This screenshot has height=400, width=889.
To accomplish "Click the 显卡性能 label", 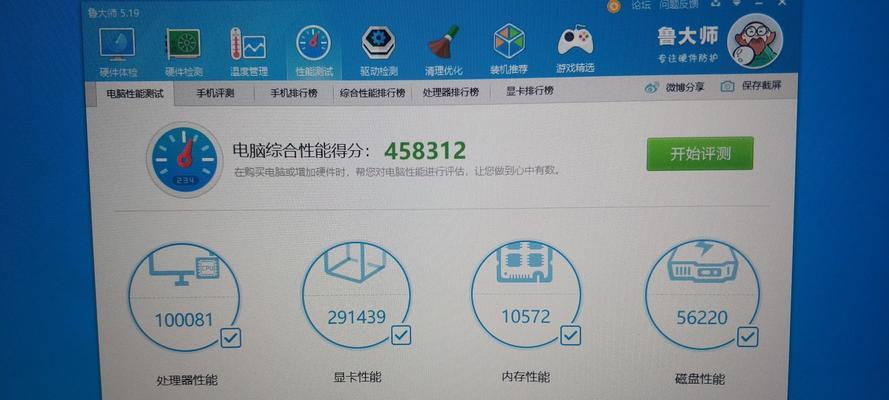I will point(357,377).
